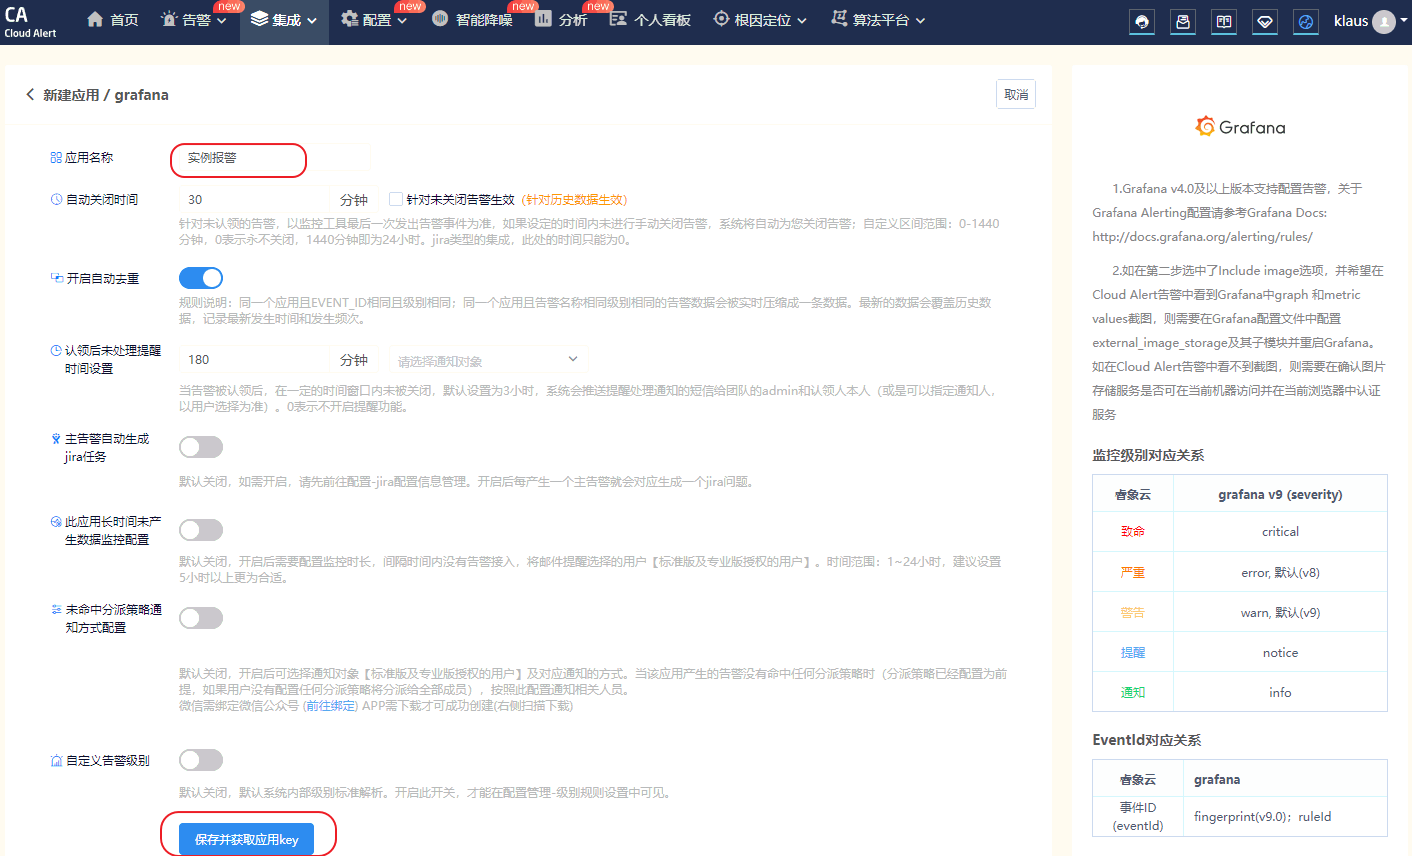Go to the 首页 home menu

(x=113, y=20)
